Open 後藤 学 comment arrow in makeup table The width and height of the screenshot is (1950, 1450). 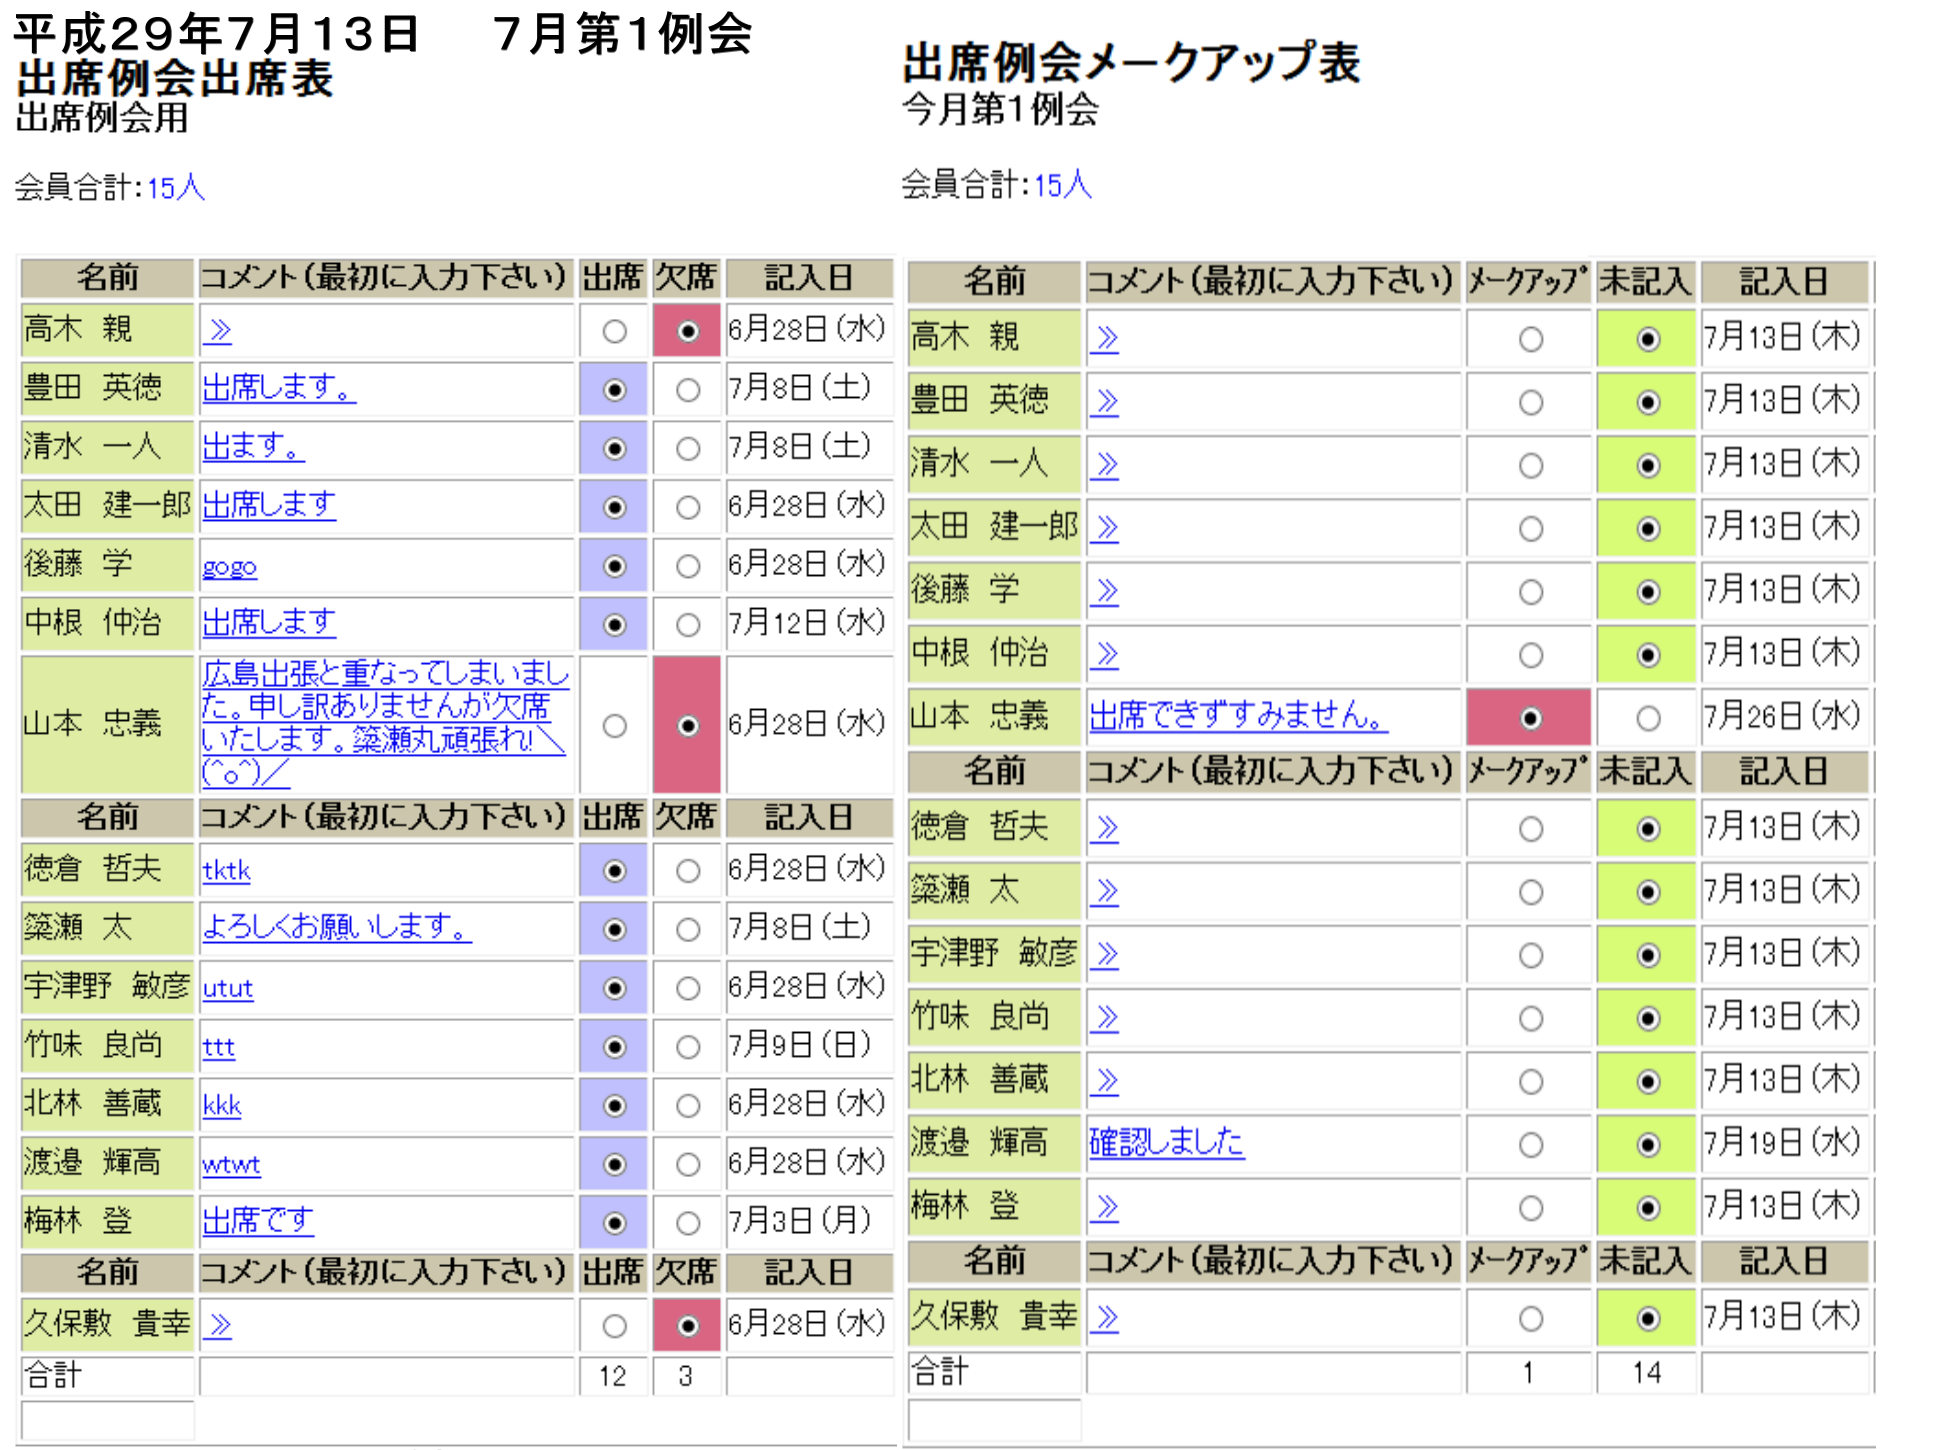pos(1104,591)
